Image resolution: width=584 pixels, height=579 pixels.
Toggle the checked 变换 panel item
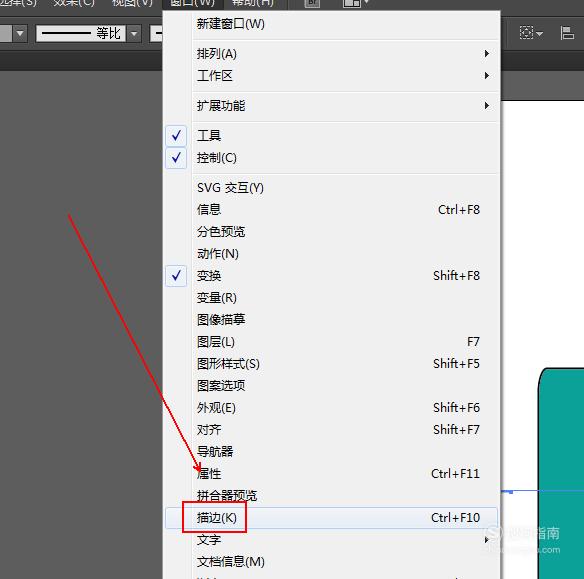[x=331, y=276]
